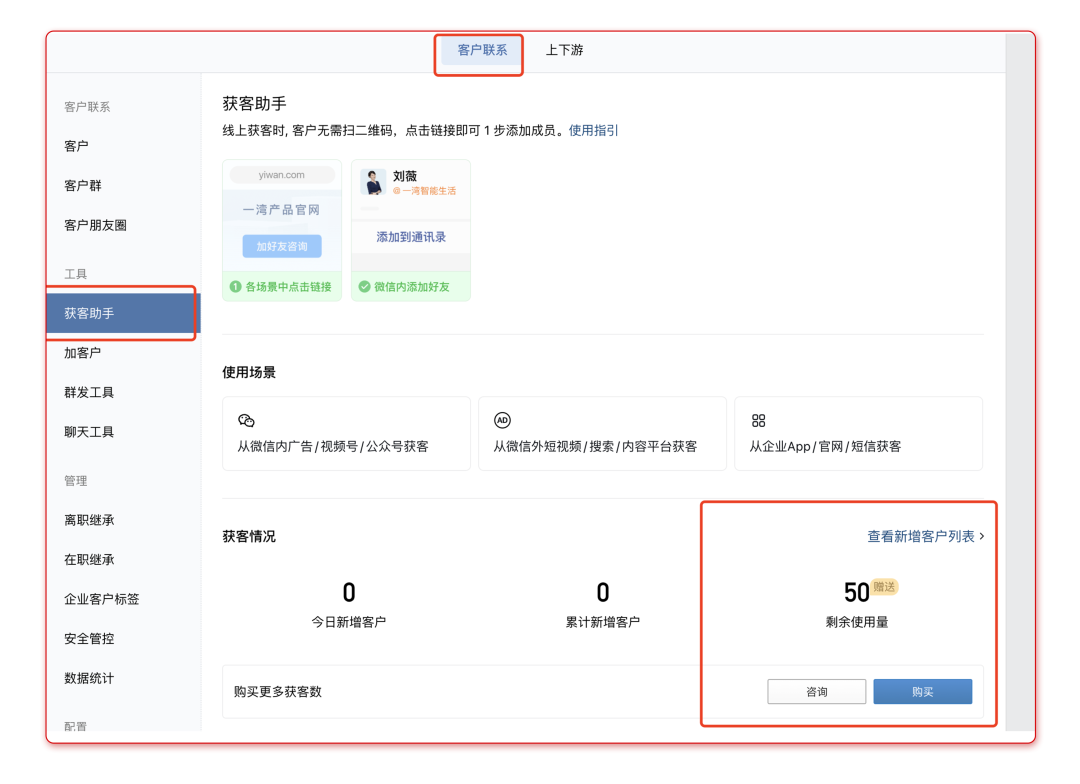This screenshot has height=784, width=1080.
Task: Click the AD icon in second scenario card
Action: [x=503, y=421]
